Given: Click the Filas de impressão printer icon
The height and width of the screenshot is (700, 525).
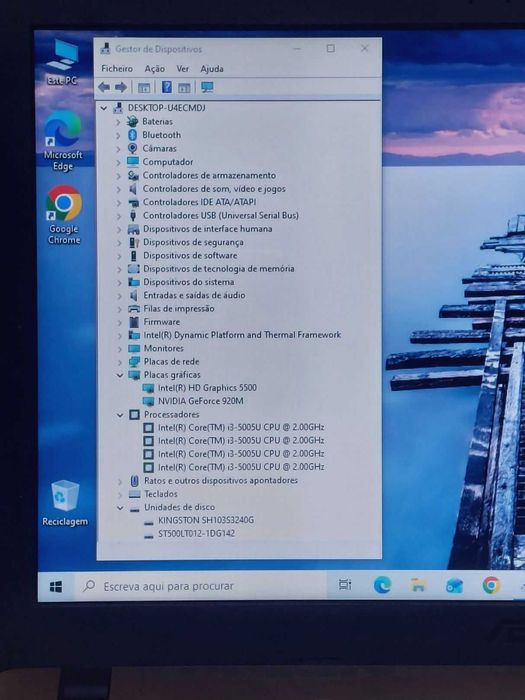Looking at the screenshot, I should (x=133, y=308).
